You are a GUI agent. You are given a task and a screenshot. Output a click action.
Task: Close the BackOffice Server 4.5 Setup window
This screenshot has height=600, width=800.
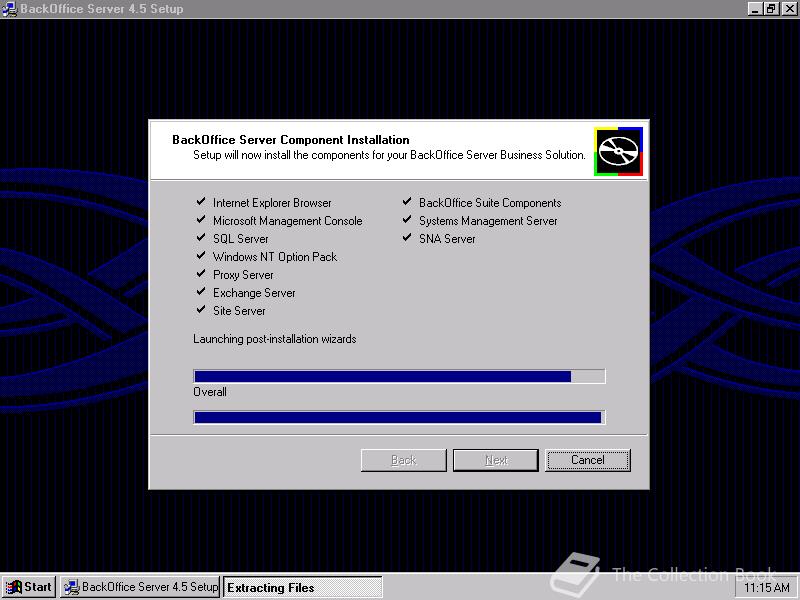coord(789,9)
